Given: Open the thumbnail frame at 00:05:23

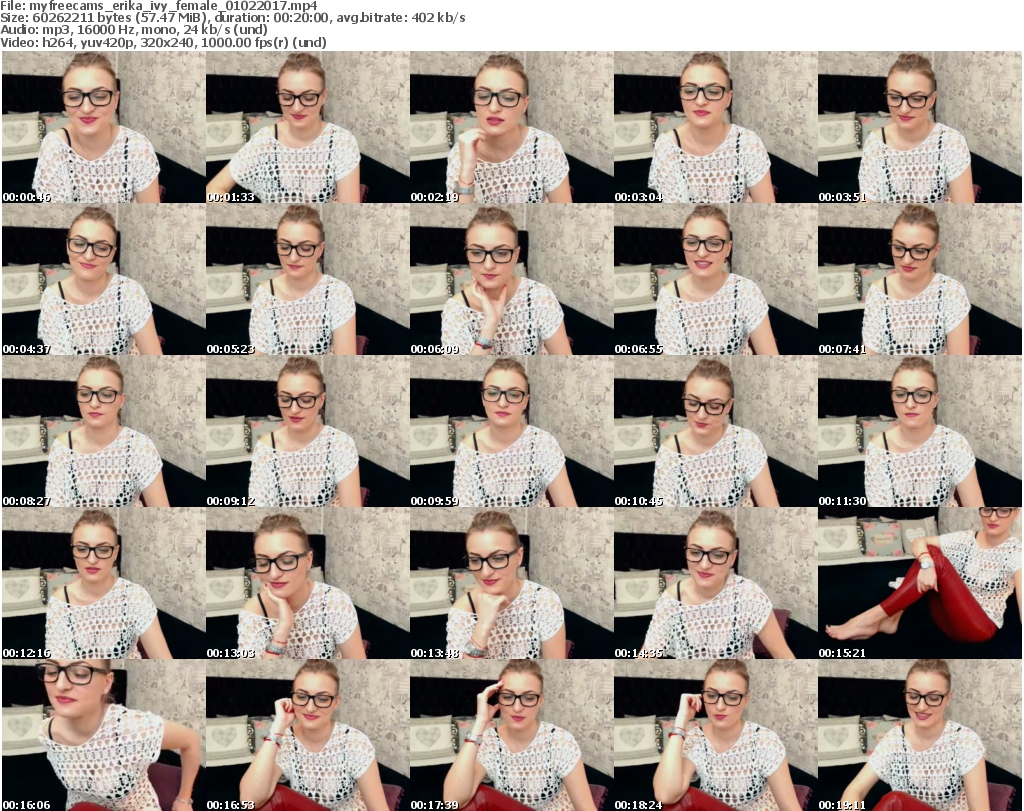Looking at the screenshot, I should [308, 279].
